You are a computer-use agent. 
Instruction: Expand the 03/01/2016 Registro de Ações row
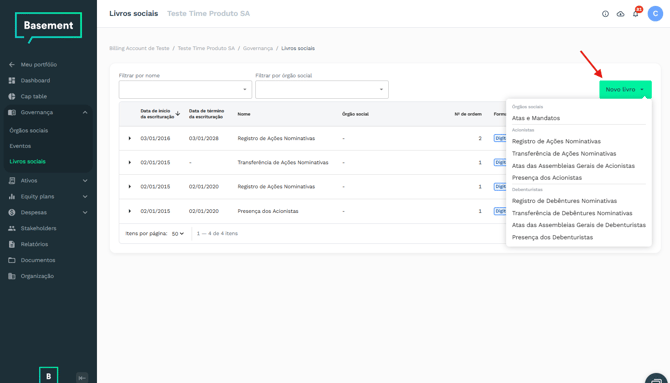(129, 138)
